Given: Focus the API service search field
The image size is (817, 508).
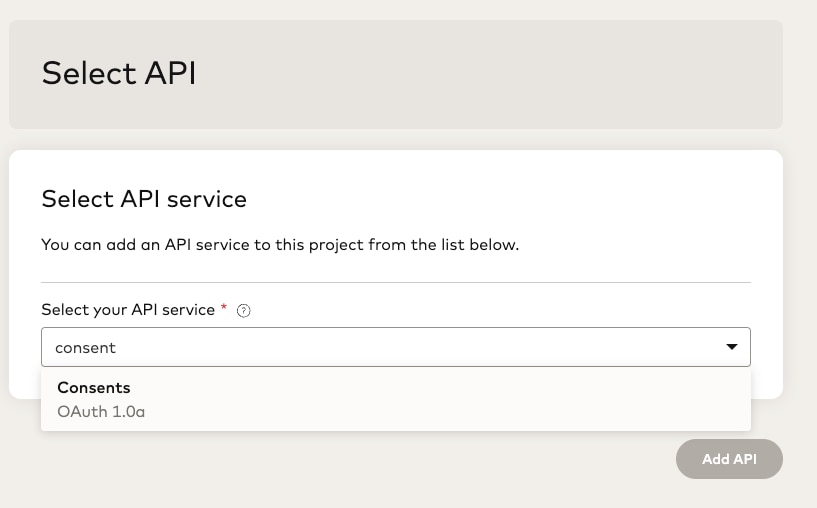Looking at the screenshot, I should pyautogui.click(x=380, y=347).
